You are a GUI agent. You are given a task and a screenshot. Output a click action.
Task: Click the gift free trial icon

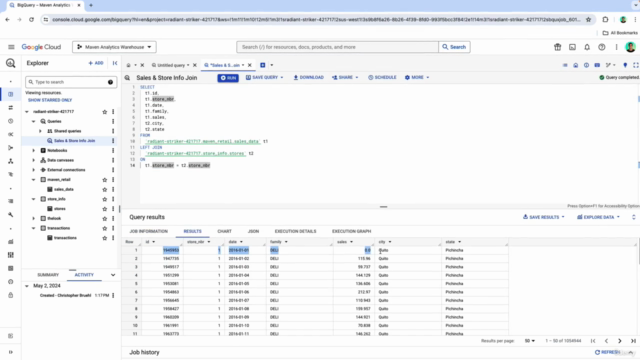(x=558, y=47)
